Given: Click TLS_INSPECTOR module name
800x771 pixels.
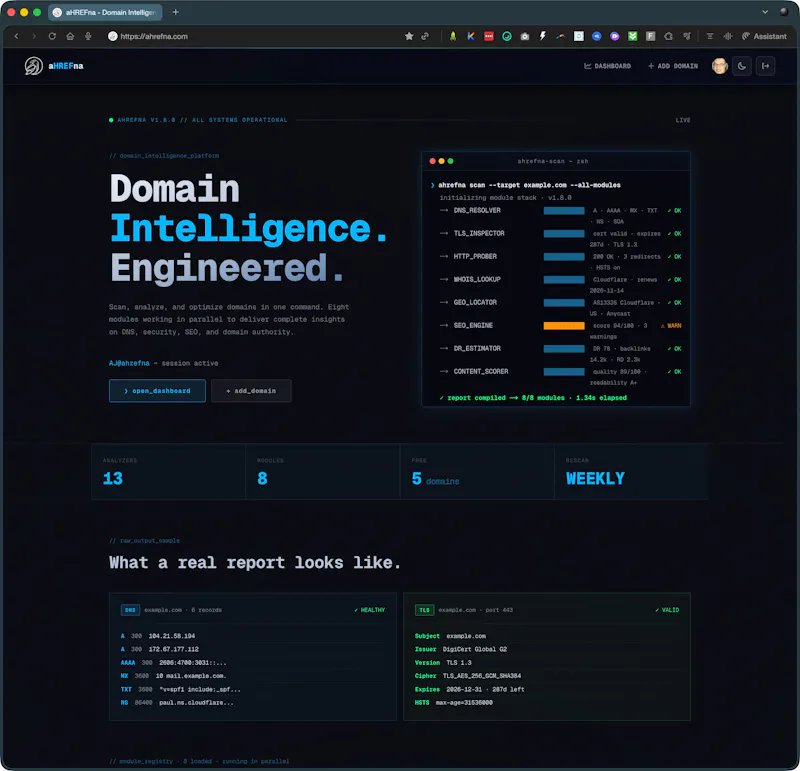Looking at the screenshot, I should tap(479, 233).
